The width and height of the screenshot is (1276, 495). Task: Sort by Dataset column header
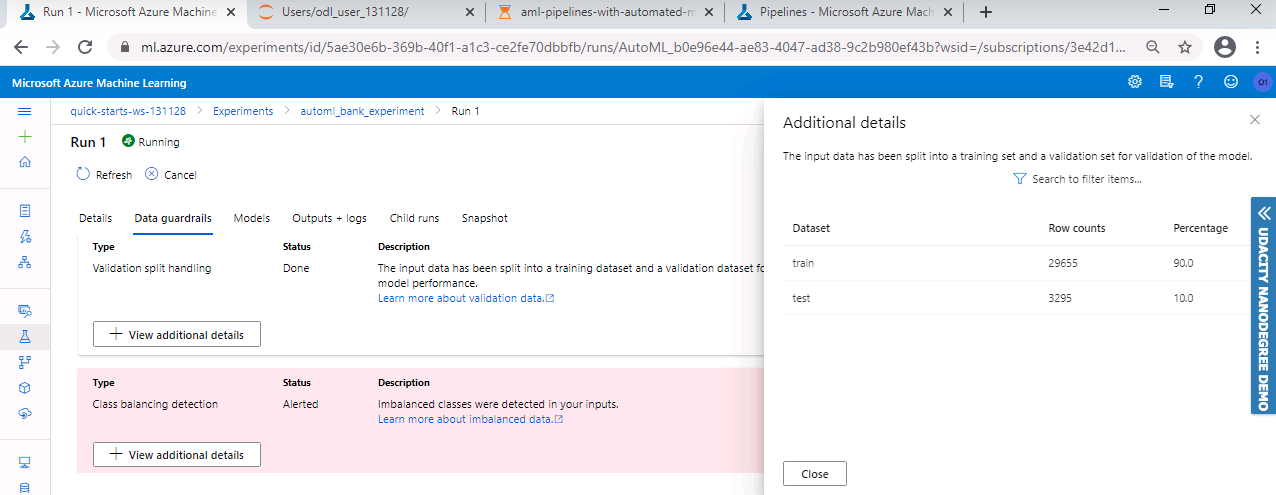pos(811,228)
